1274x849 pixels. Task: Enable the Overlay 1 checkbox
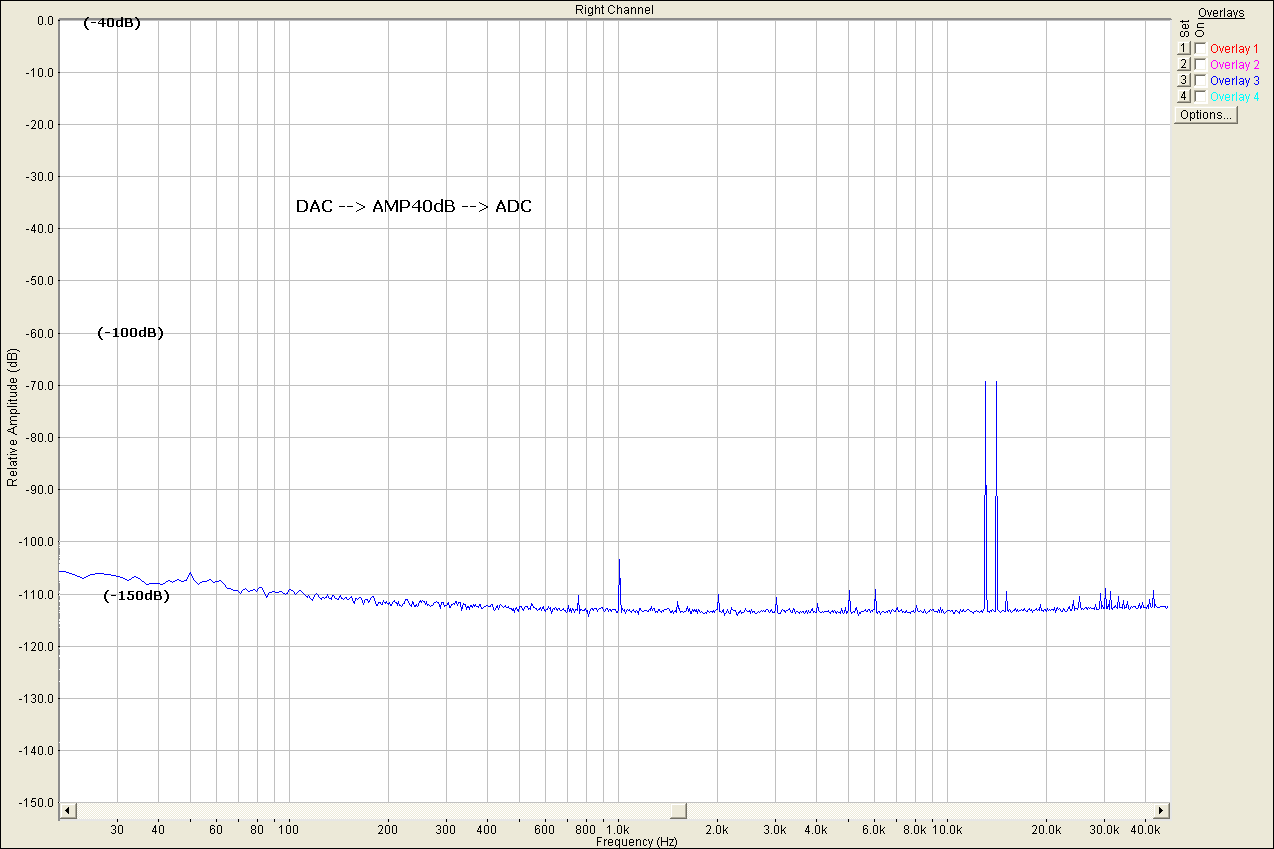(x=1200, y=48)
